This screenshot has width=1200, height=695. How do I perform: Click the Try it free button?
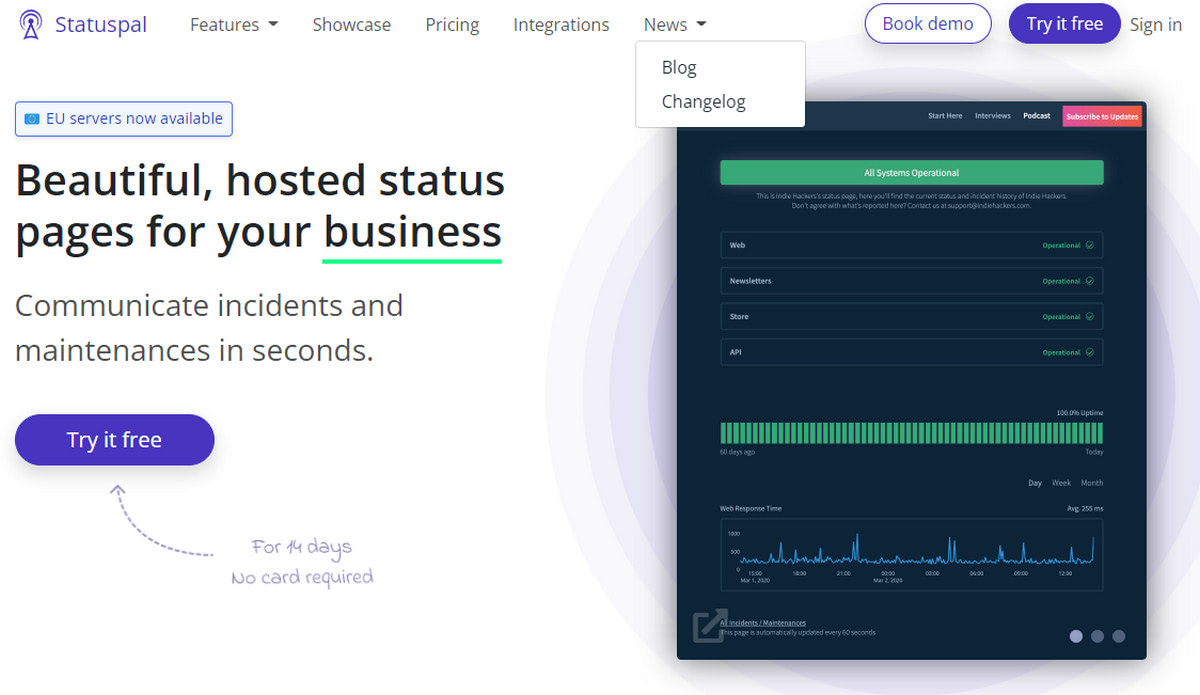coord(114,440)
